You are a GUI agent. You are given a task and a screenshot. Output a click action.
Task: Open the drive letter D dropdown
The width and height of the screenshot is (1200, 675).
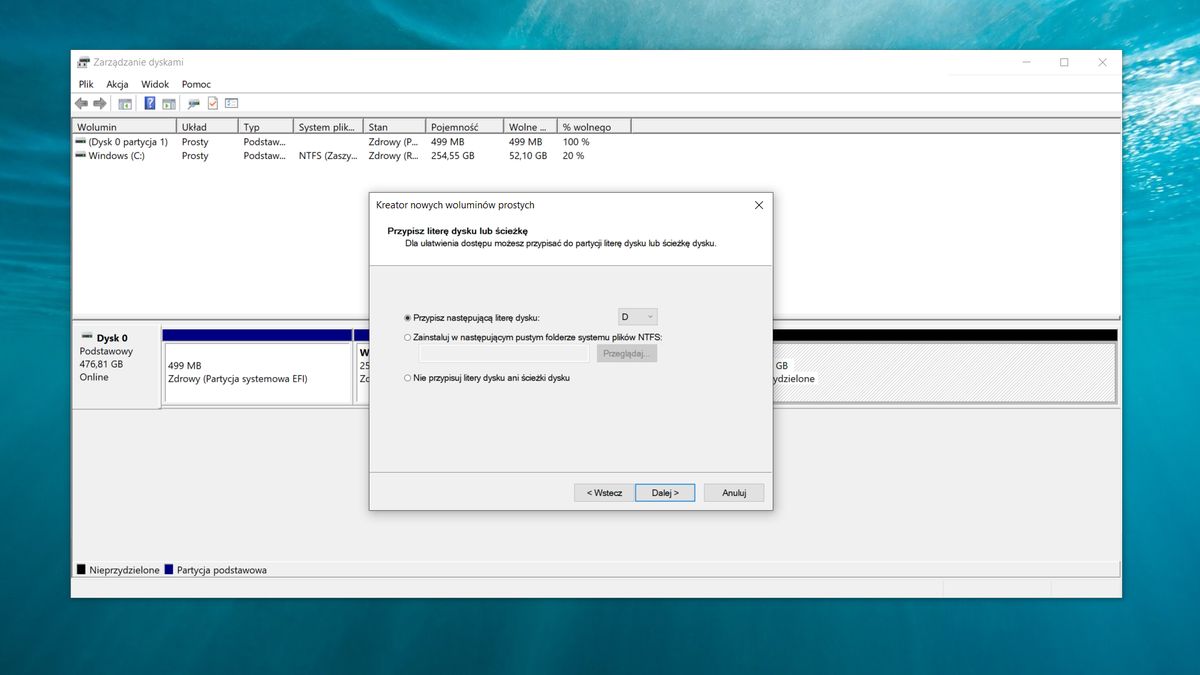pyautogui.click(x=648, y=316)
